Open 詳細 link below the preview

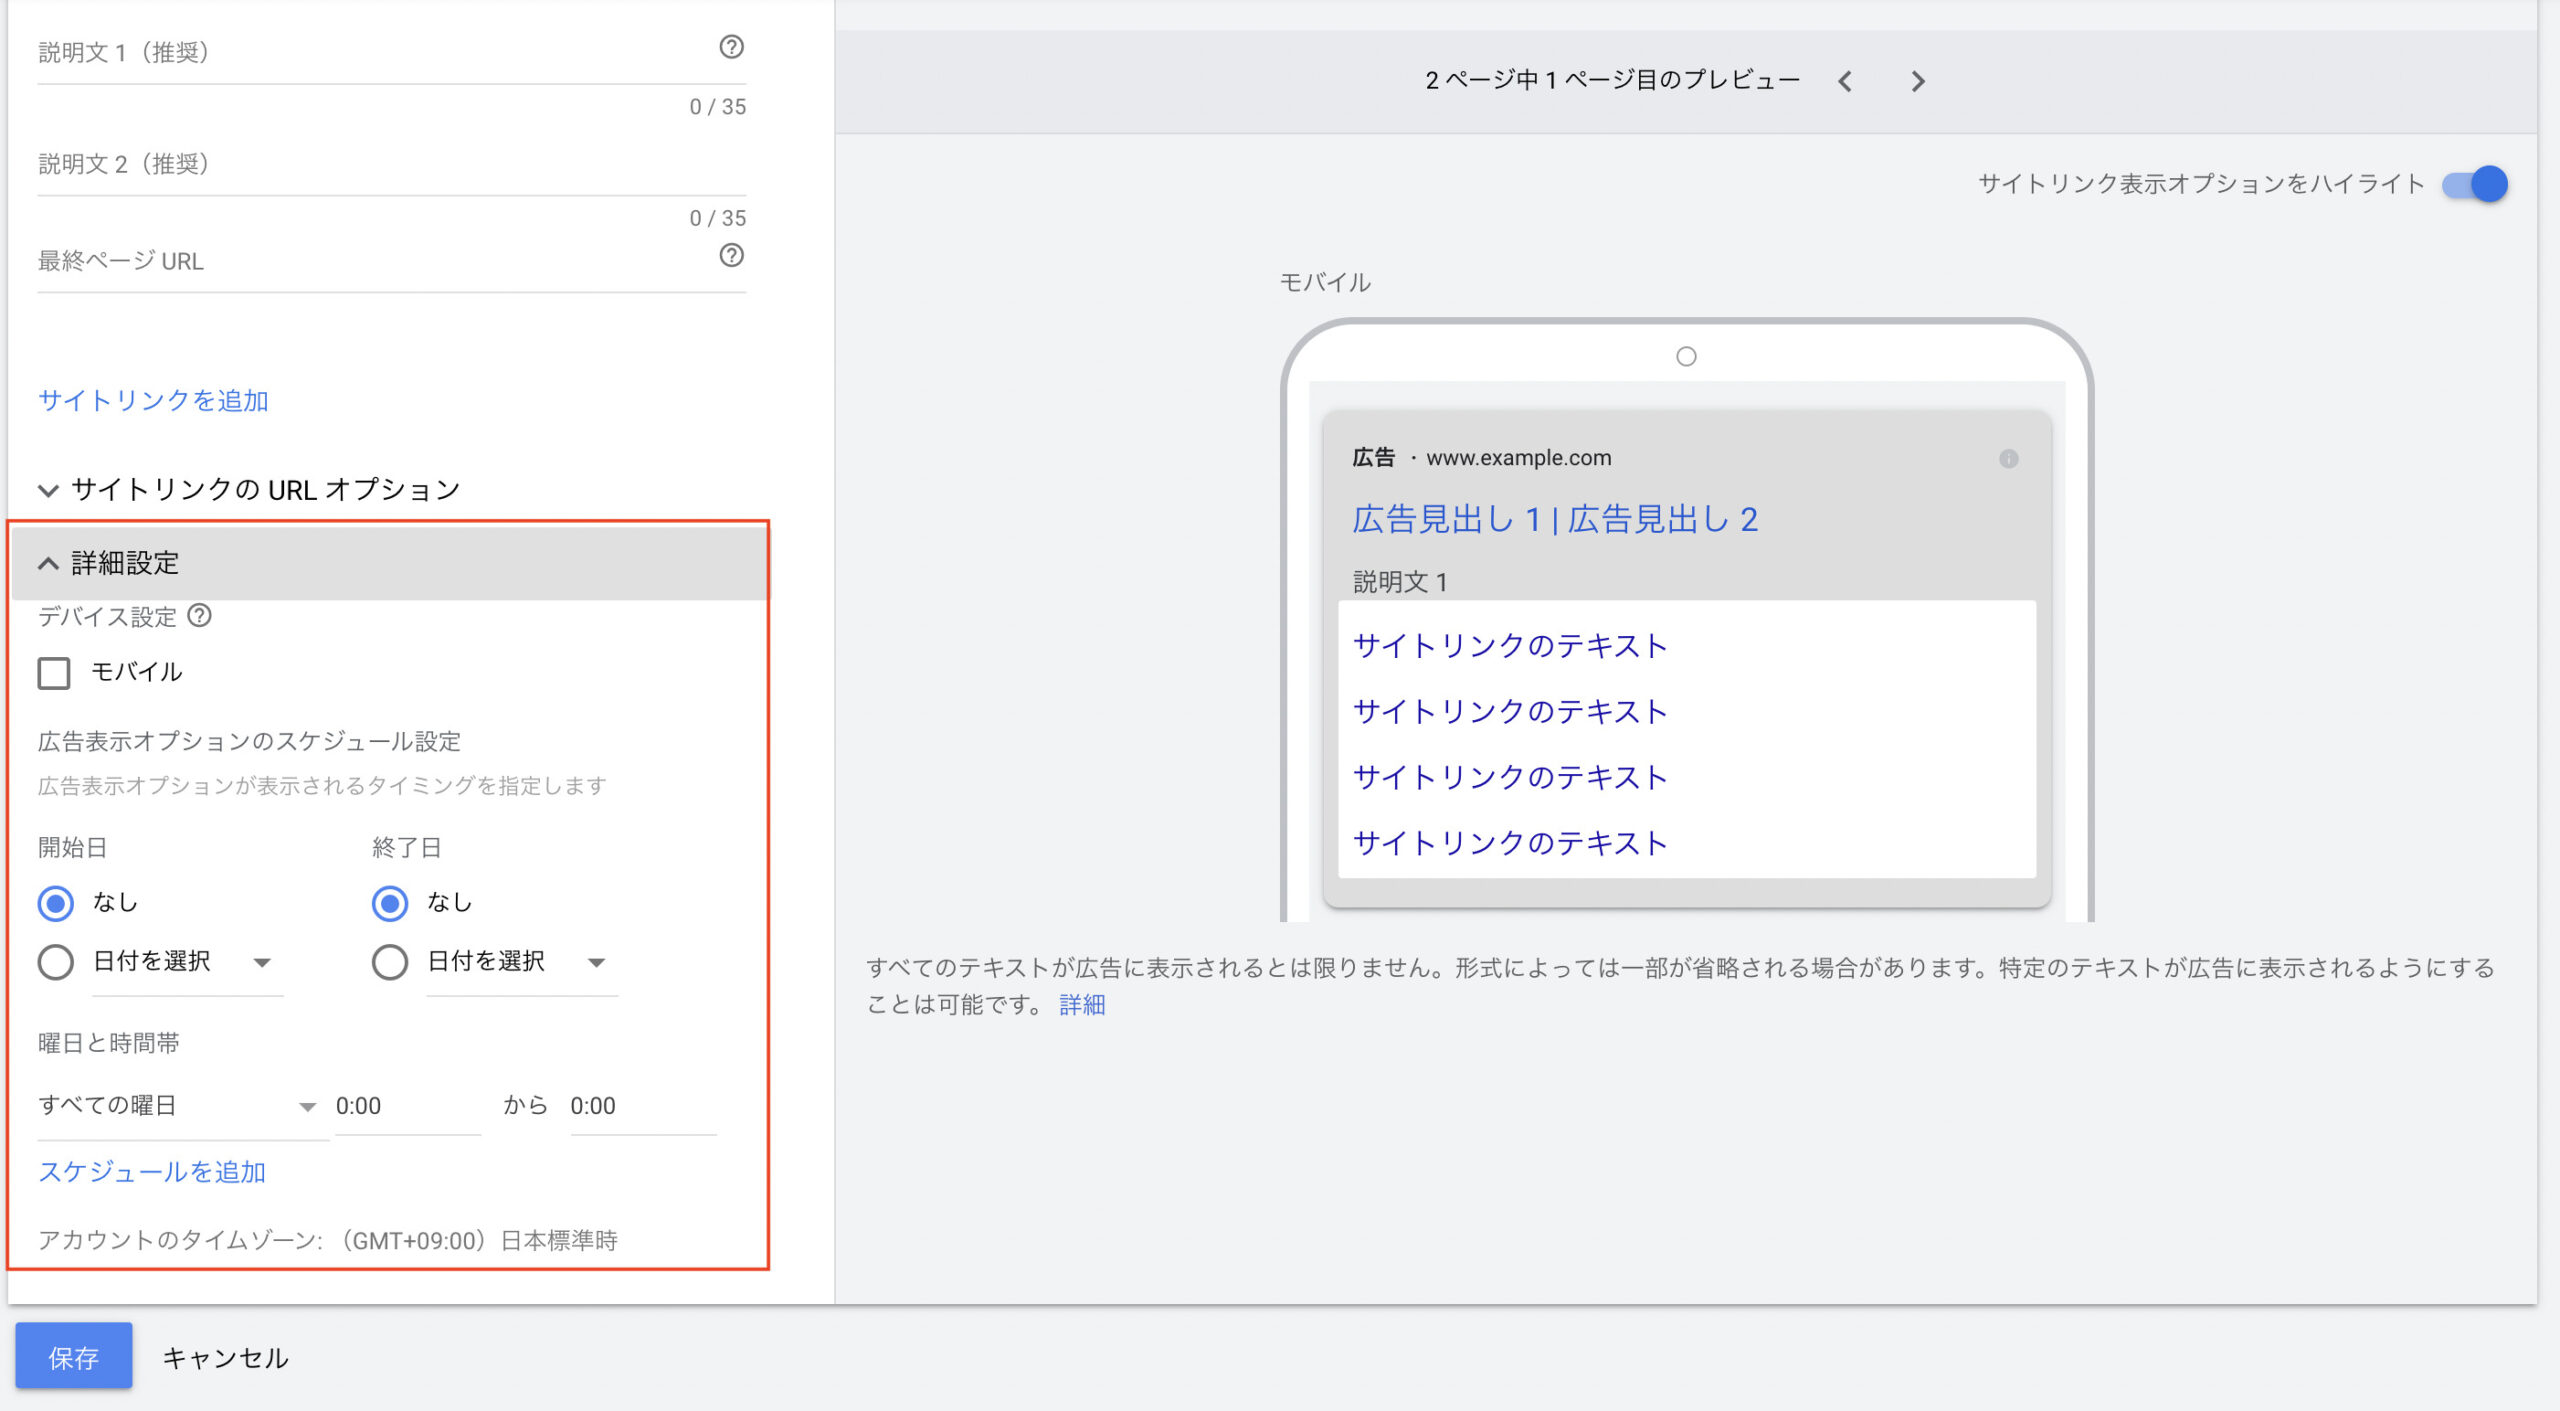[1082, 1005]
